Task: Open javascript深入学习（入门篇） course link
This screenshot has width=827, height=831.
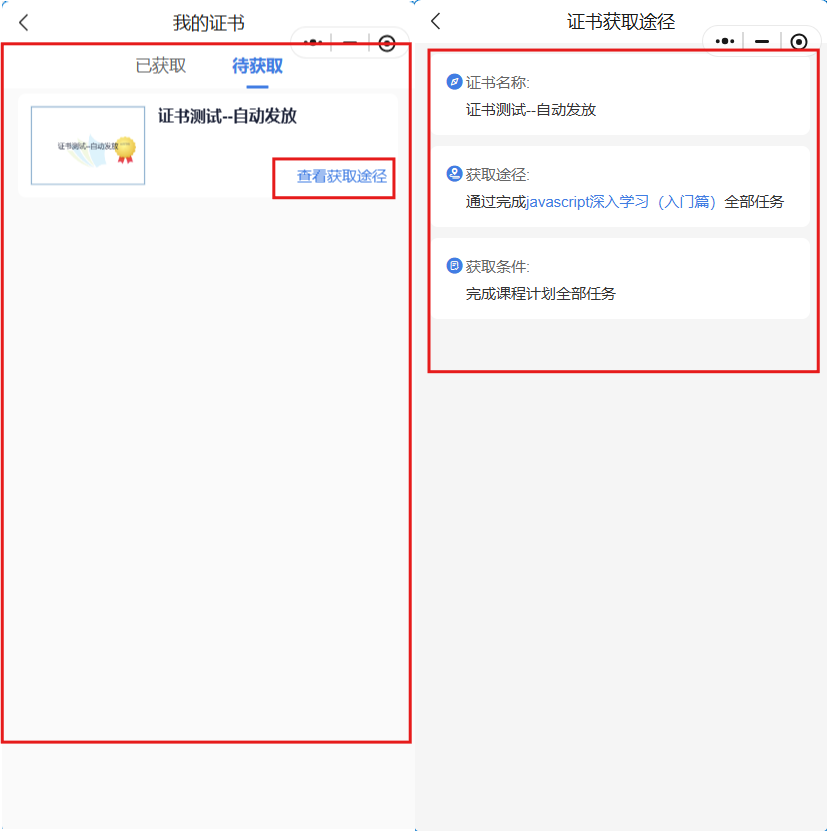Action: pos(621,202)
